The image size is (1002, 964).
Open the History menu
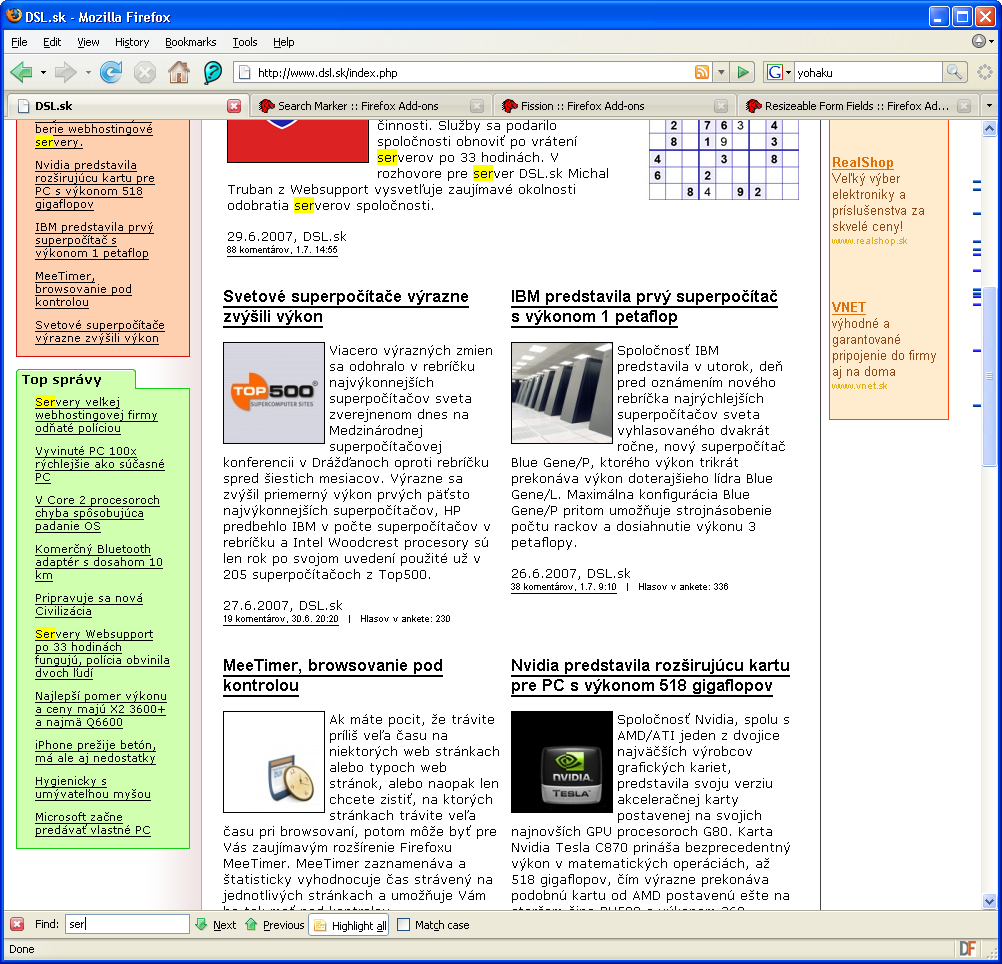coord(132,42)
